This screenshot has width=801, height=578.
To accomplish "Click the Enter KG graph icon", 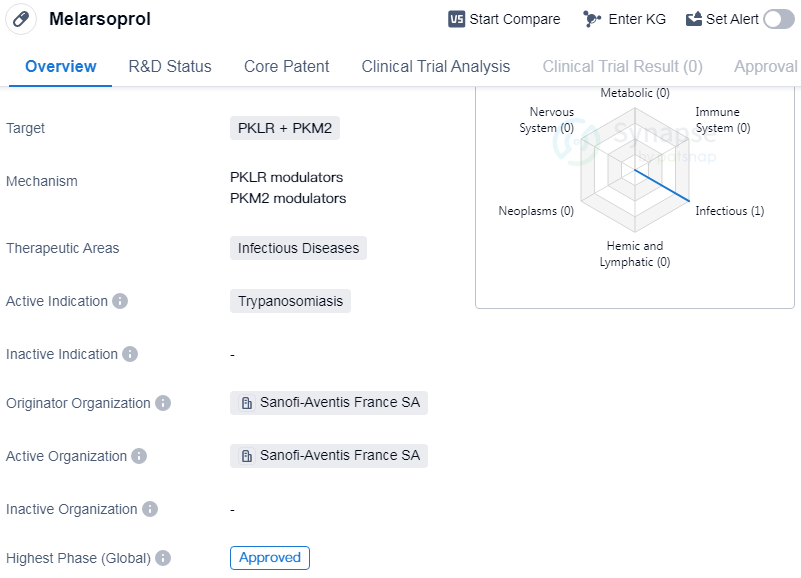I will pyautogui.click(x=592, y=19).
